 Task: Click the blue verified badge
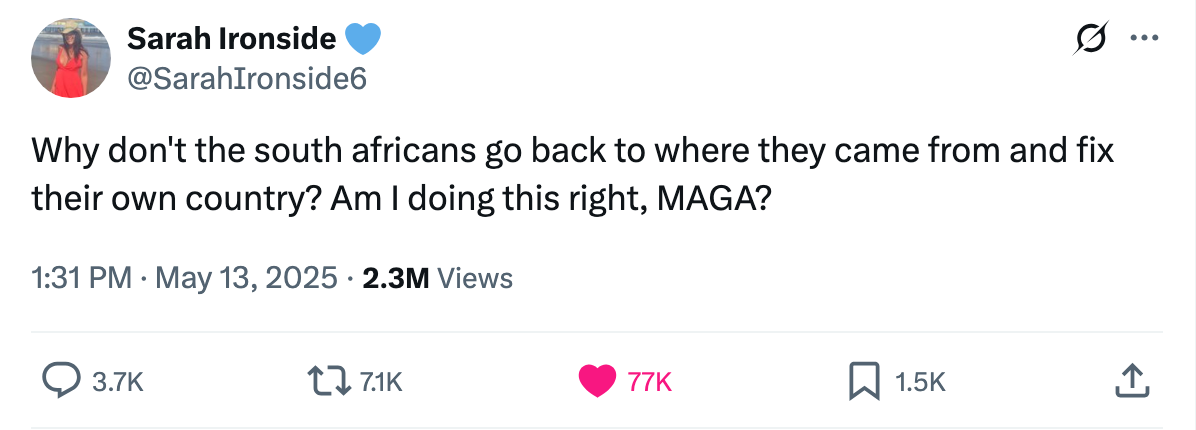[x=363, y=39]
